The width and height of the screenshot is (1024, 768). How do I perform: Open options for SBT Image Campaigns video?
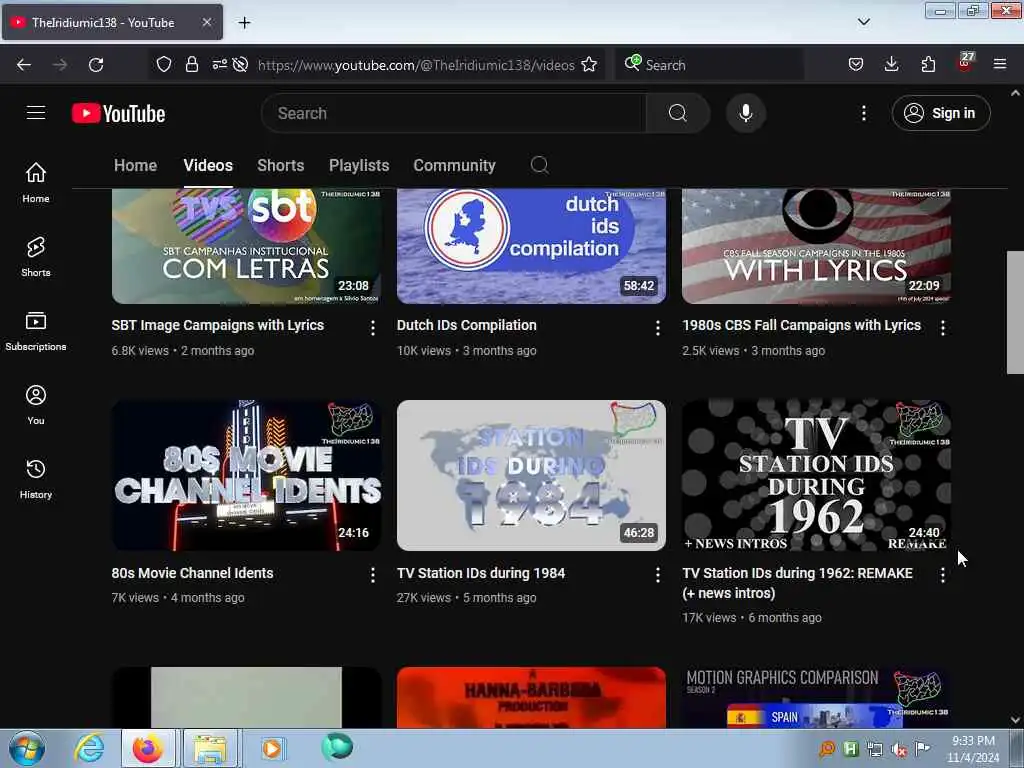coord(372,328)
